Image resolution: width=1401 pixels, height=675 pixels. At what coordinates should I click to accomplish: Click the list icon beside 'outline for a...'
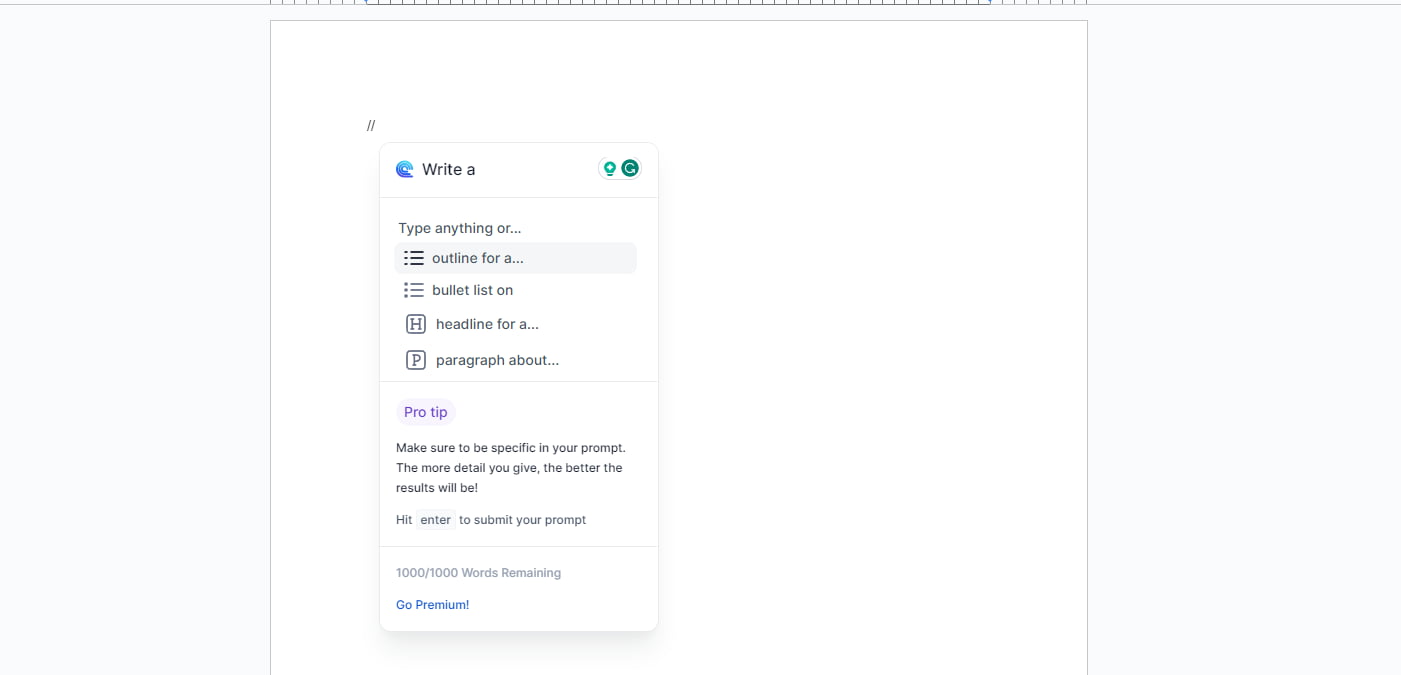pos(413,257)
